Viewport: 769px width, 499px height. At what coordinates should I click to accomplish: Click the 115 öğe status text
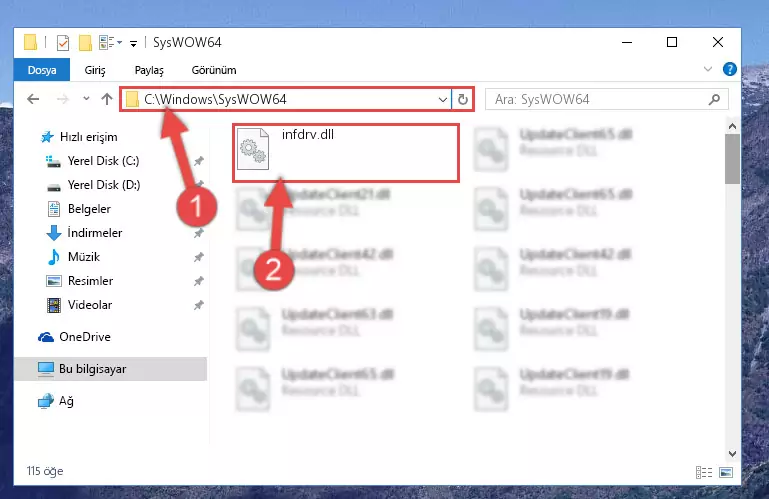coord(45,471)
